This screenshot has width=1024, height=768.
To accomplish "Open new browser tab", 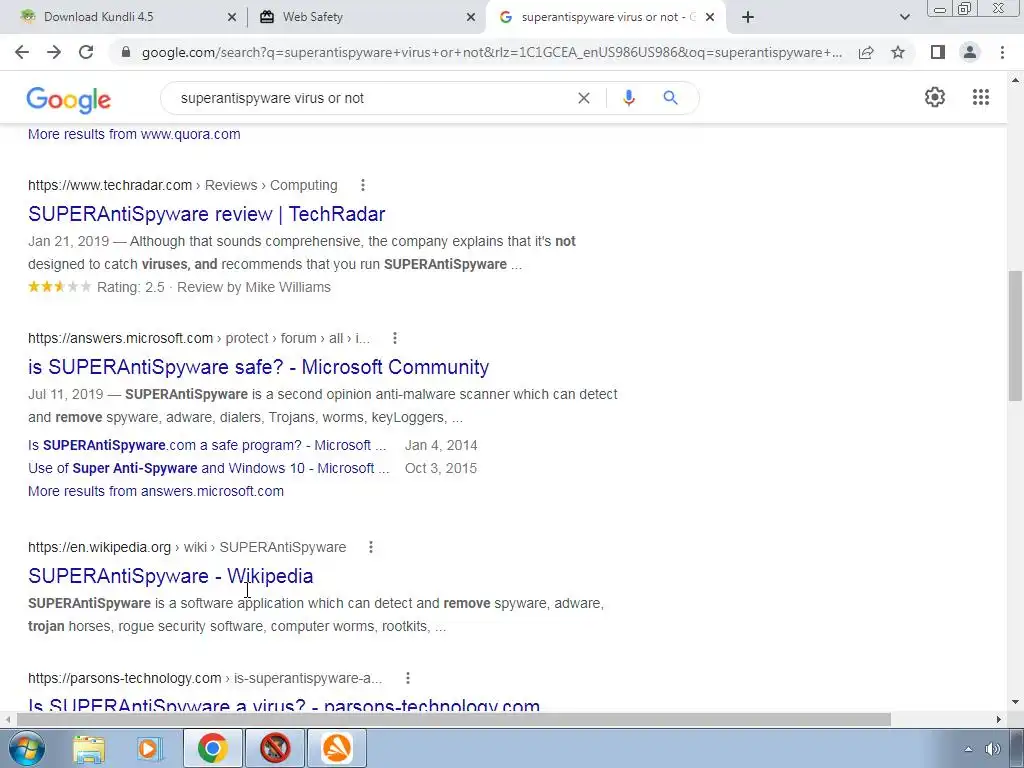I will click(x=748, y=17).
